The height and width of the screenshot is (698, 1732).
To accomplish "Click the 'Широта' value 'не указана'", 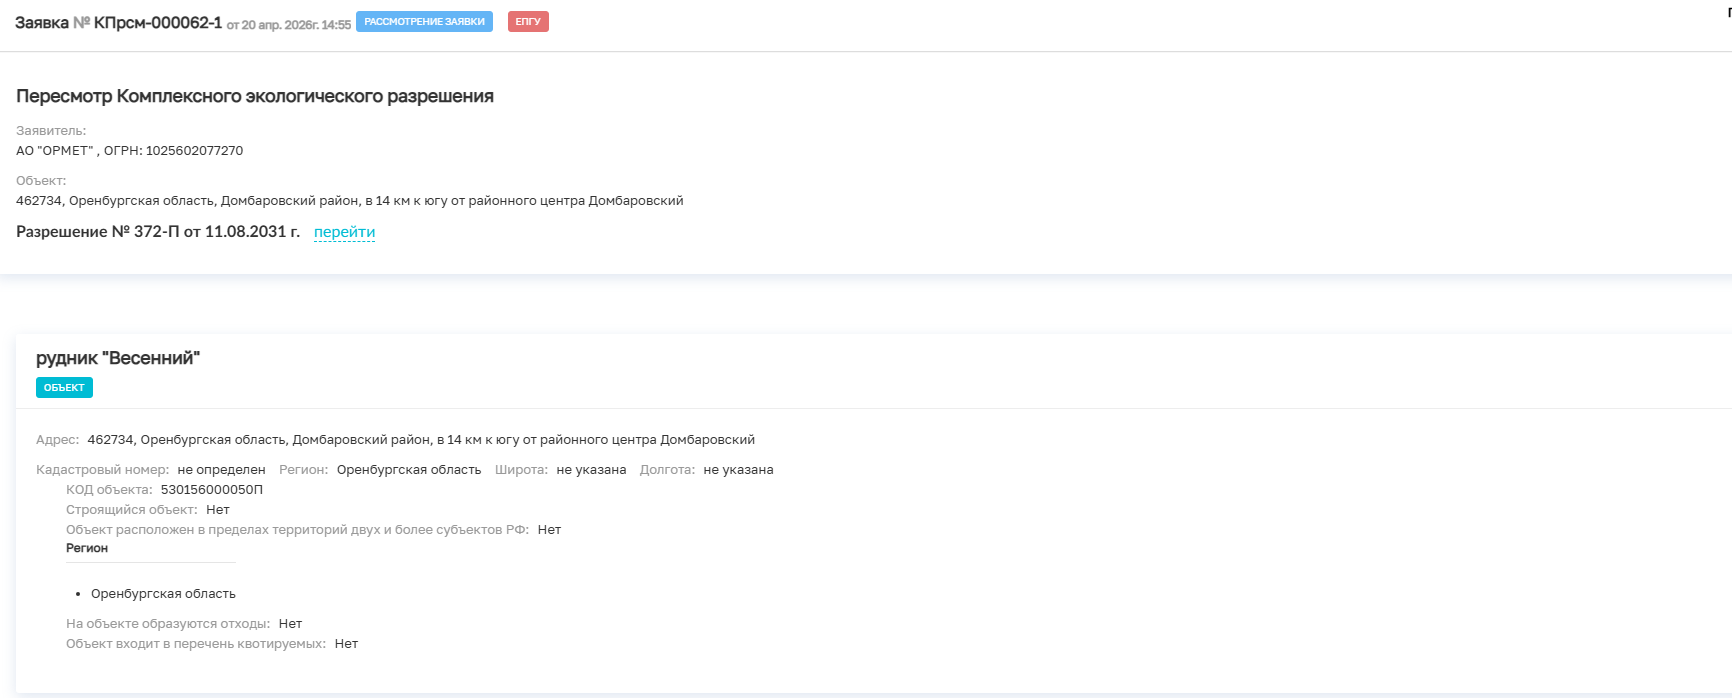I will (x=591, y=470).
